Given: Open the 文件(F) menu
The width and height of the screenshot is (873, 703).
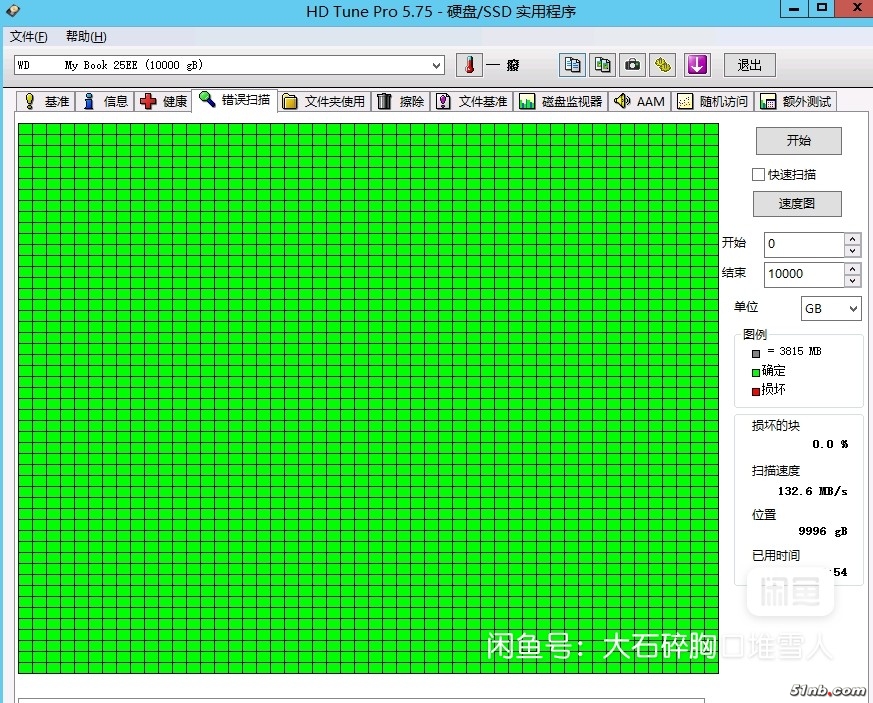Looking at the screenshot, I should [x=28, y=37].
